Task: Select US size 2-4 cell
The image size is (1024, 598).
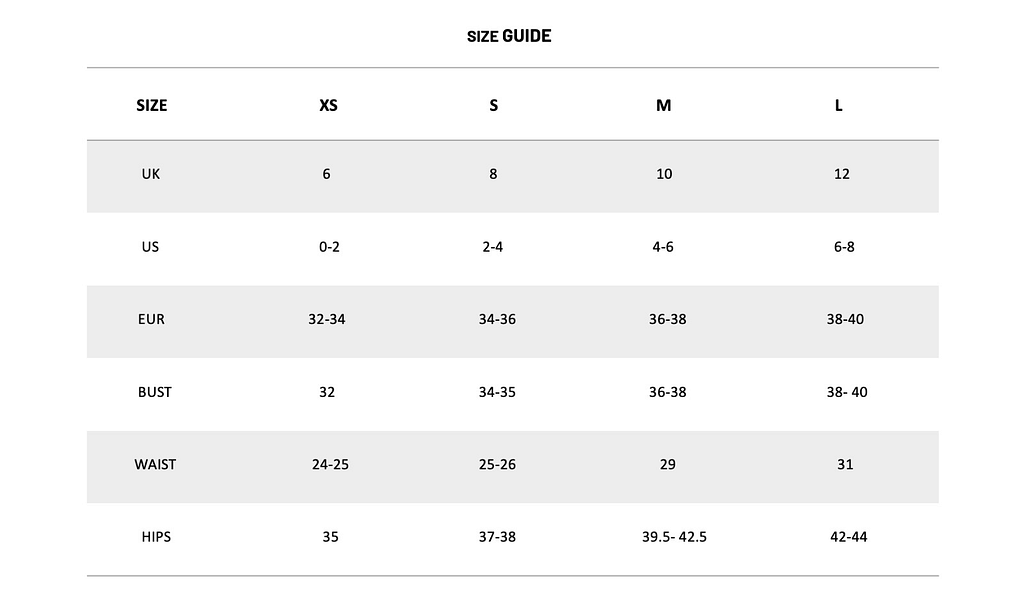Action: coord(493,247)
